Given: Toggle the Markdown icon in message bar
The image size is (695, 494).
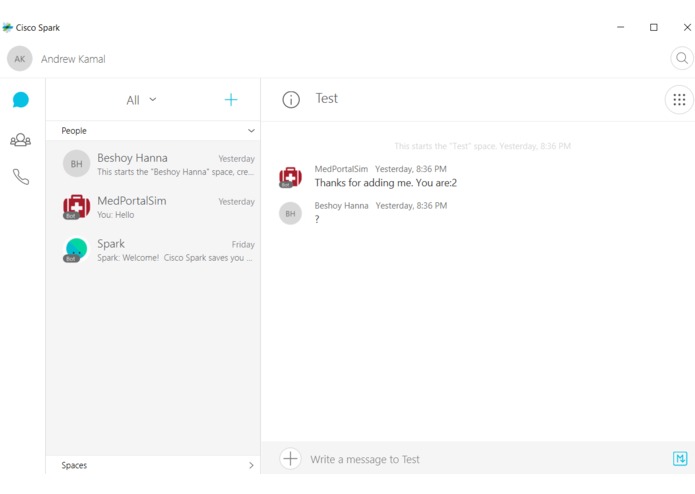Looking at the screenshot, I should click(x=680, y=459).
